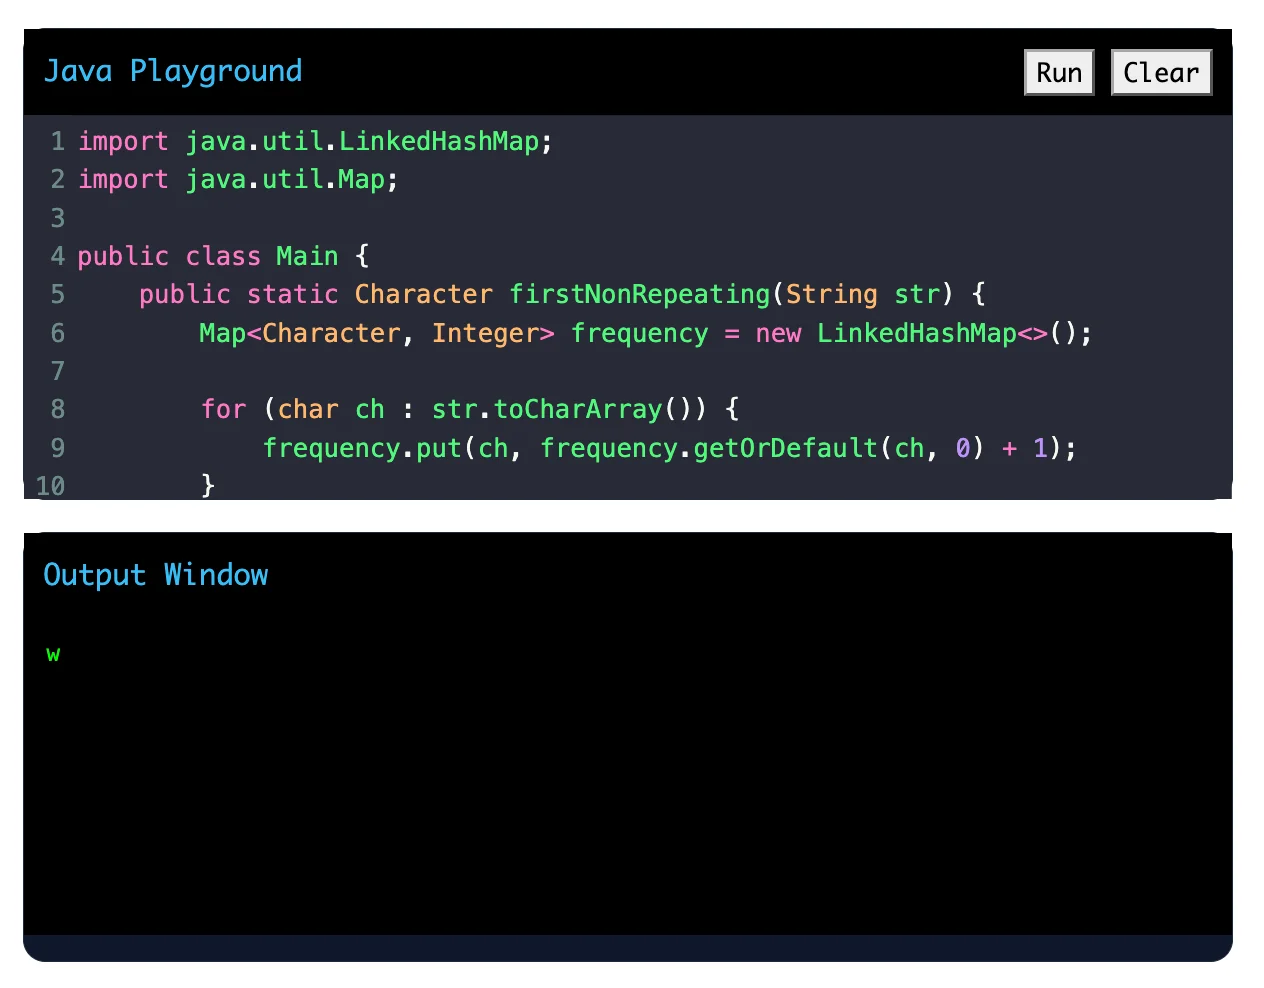1264x988 pixels.
Task: Click the Java Playground title
Action: [x=173, y=71]
